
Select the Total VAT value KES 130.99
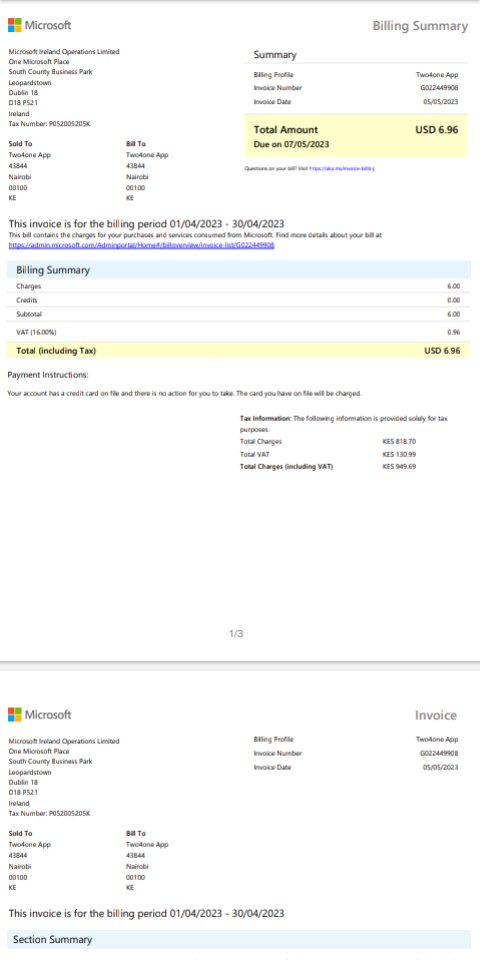click(x=399, y=454)
